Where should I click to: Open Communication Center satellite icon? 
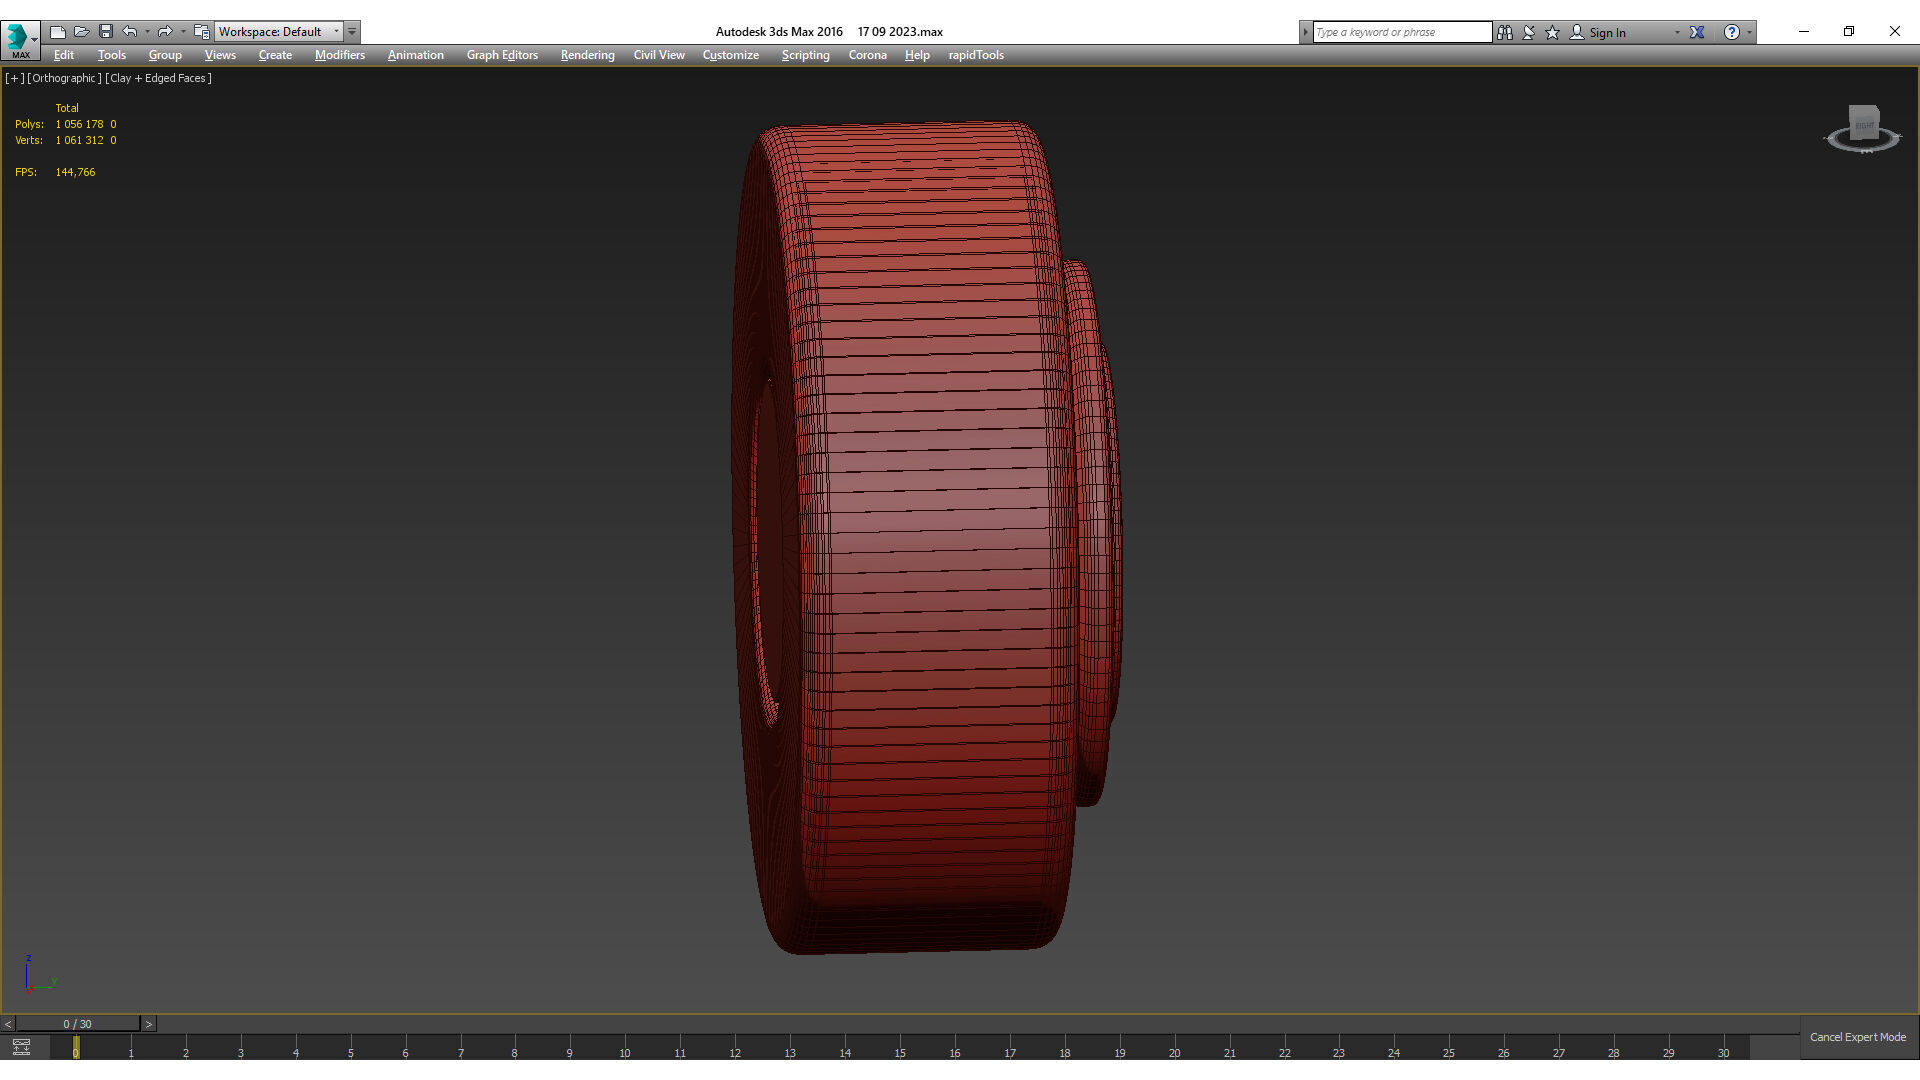point(1529,32)
